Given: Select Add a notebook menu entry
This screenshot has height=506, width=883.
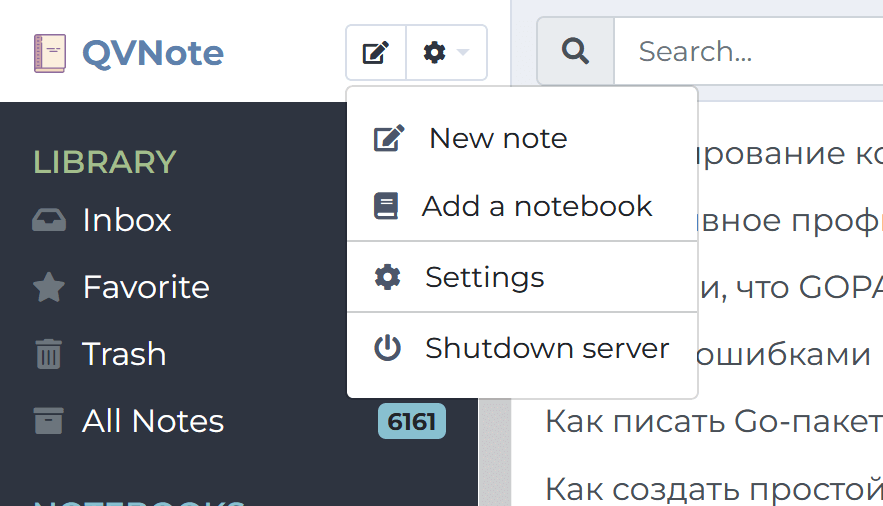Looking at the screenshot, I should [522, 206].
